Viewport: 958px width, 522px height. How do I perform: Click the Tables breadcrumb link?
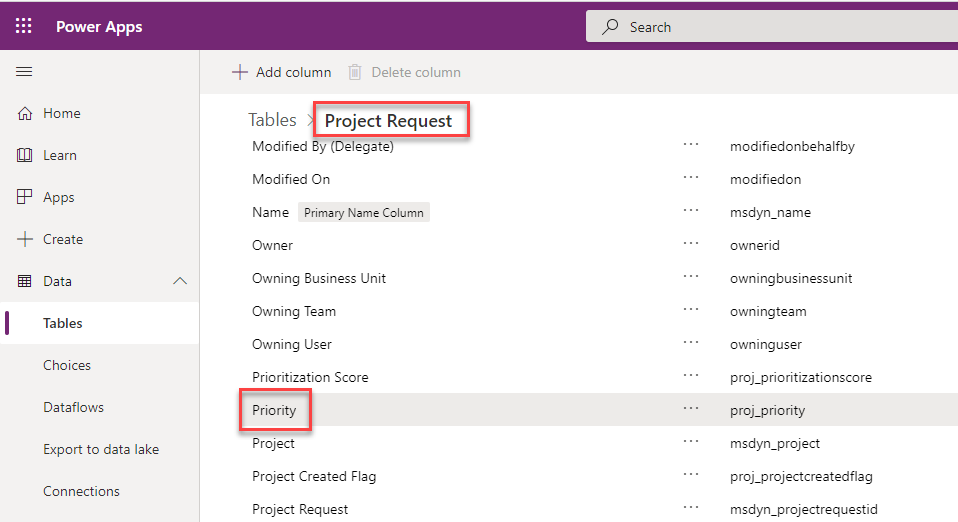click(x=272, y=121)
